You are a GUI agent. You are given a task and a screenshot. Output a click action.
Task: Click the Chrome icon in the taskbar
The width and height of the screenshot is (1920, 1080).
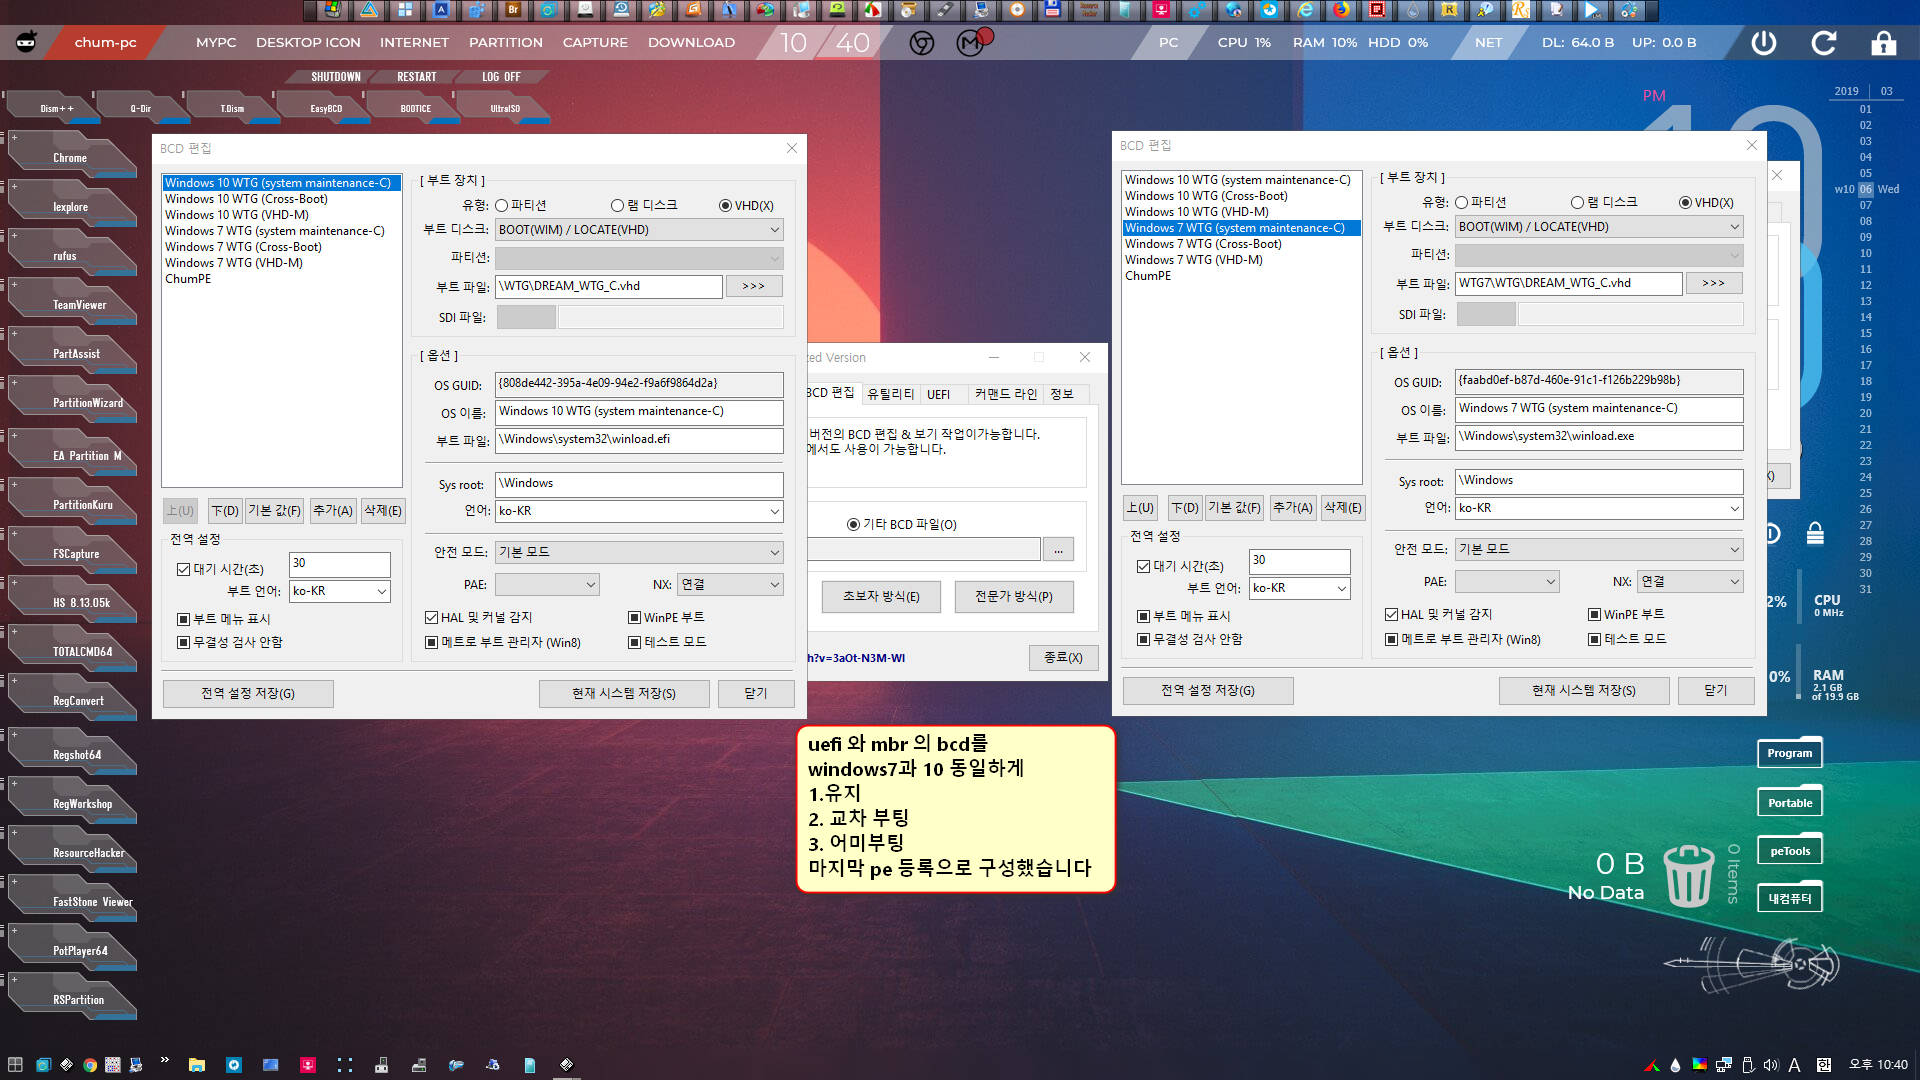pos(90,1065)
